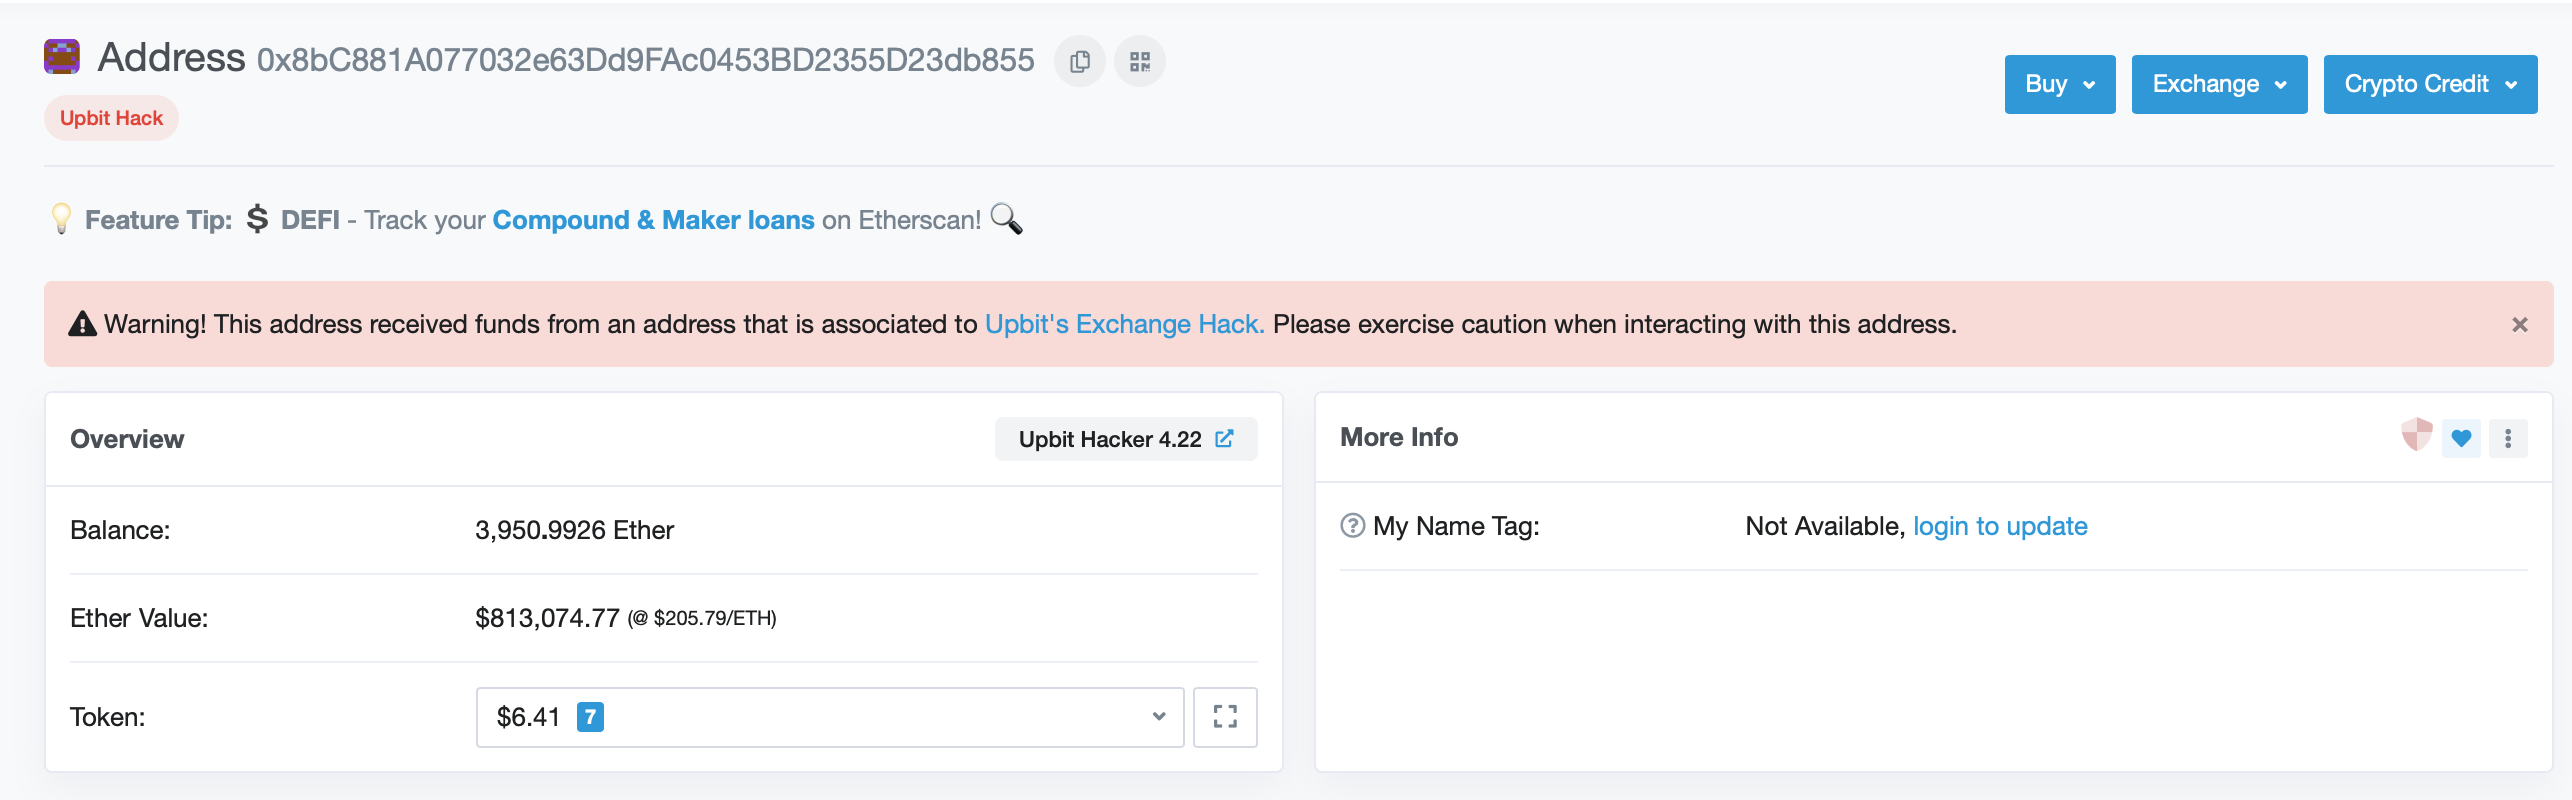Click the magnifying glass tip icon
The image size is (2572, 800).
coord(1006,219)
